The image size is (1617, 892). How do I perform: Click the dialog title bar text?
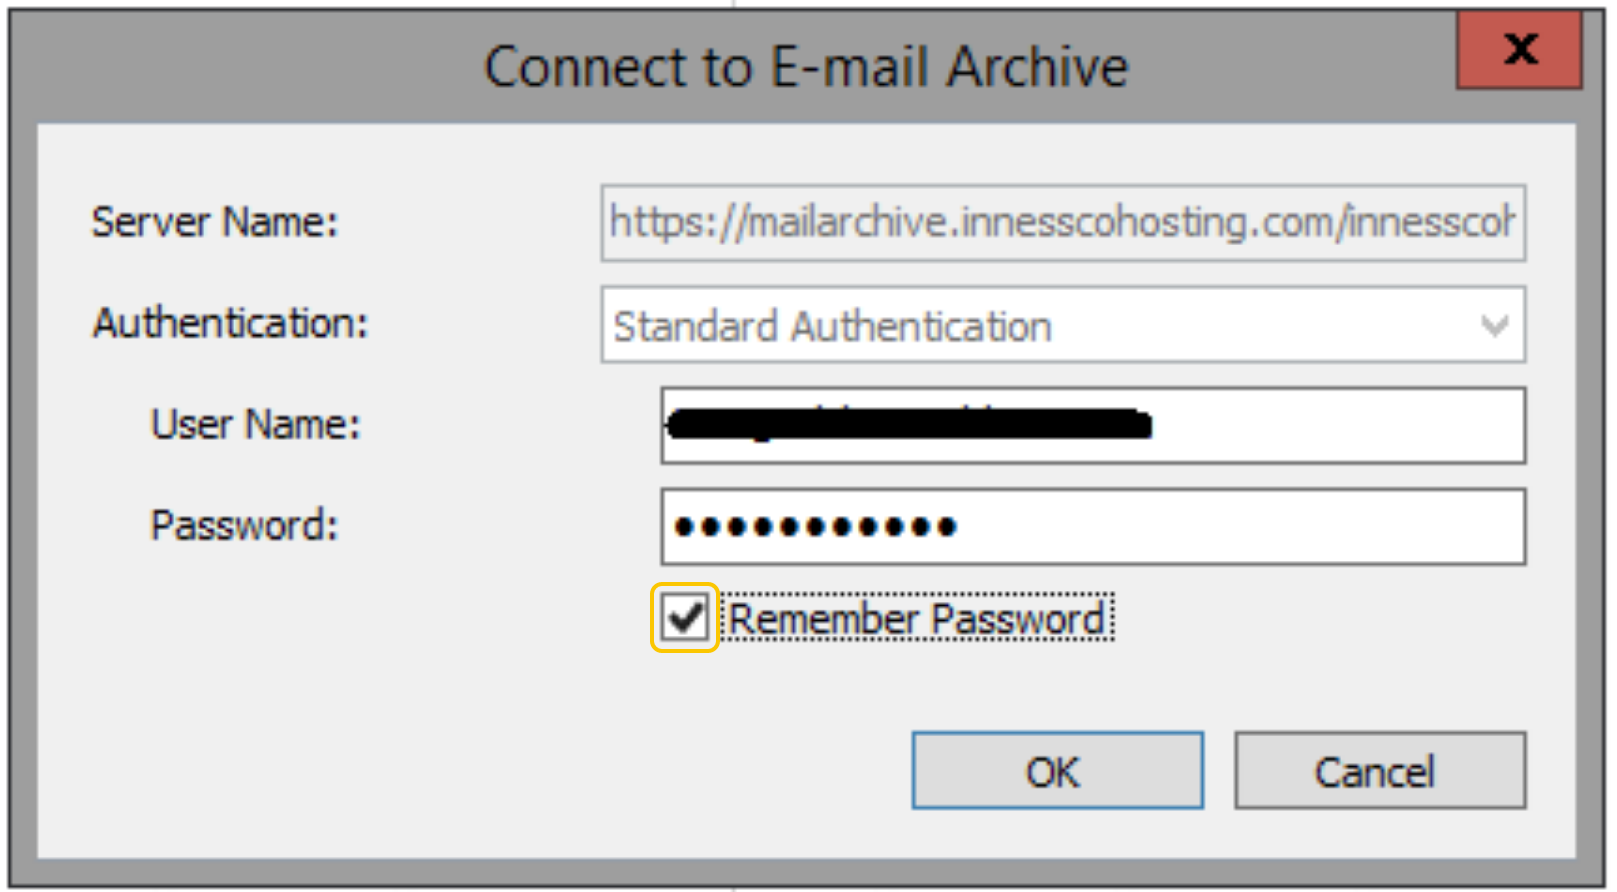click(806, 67)
